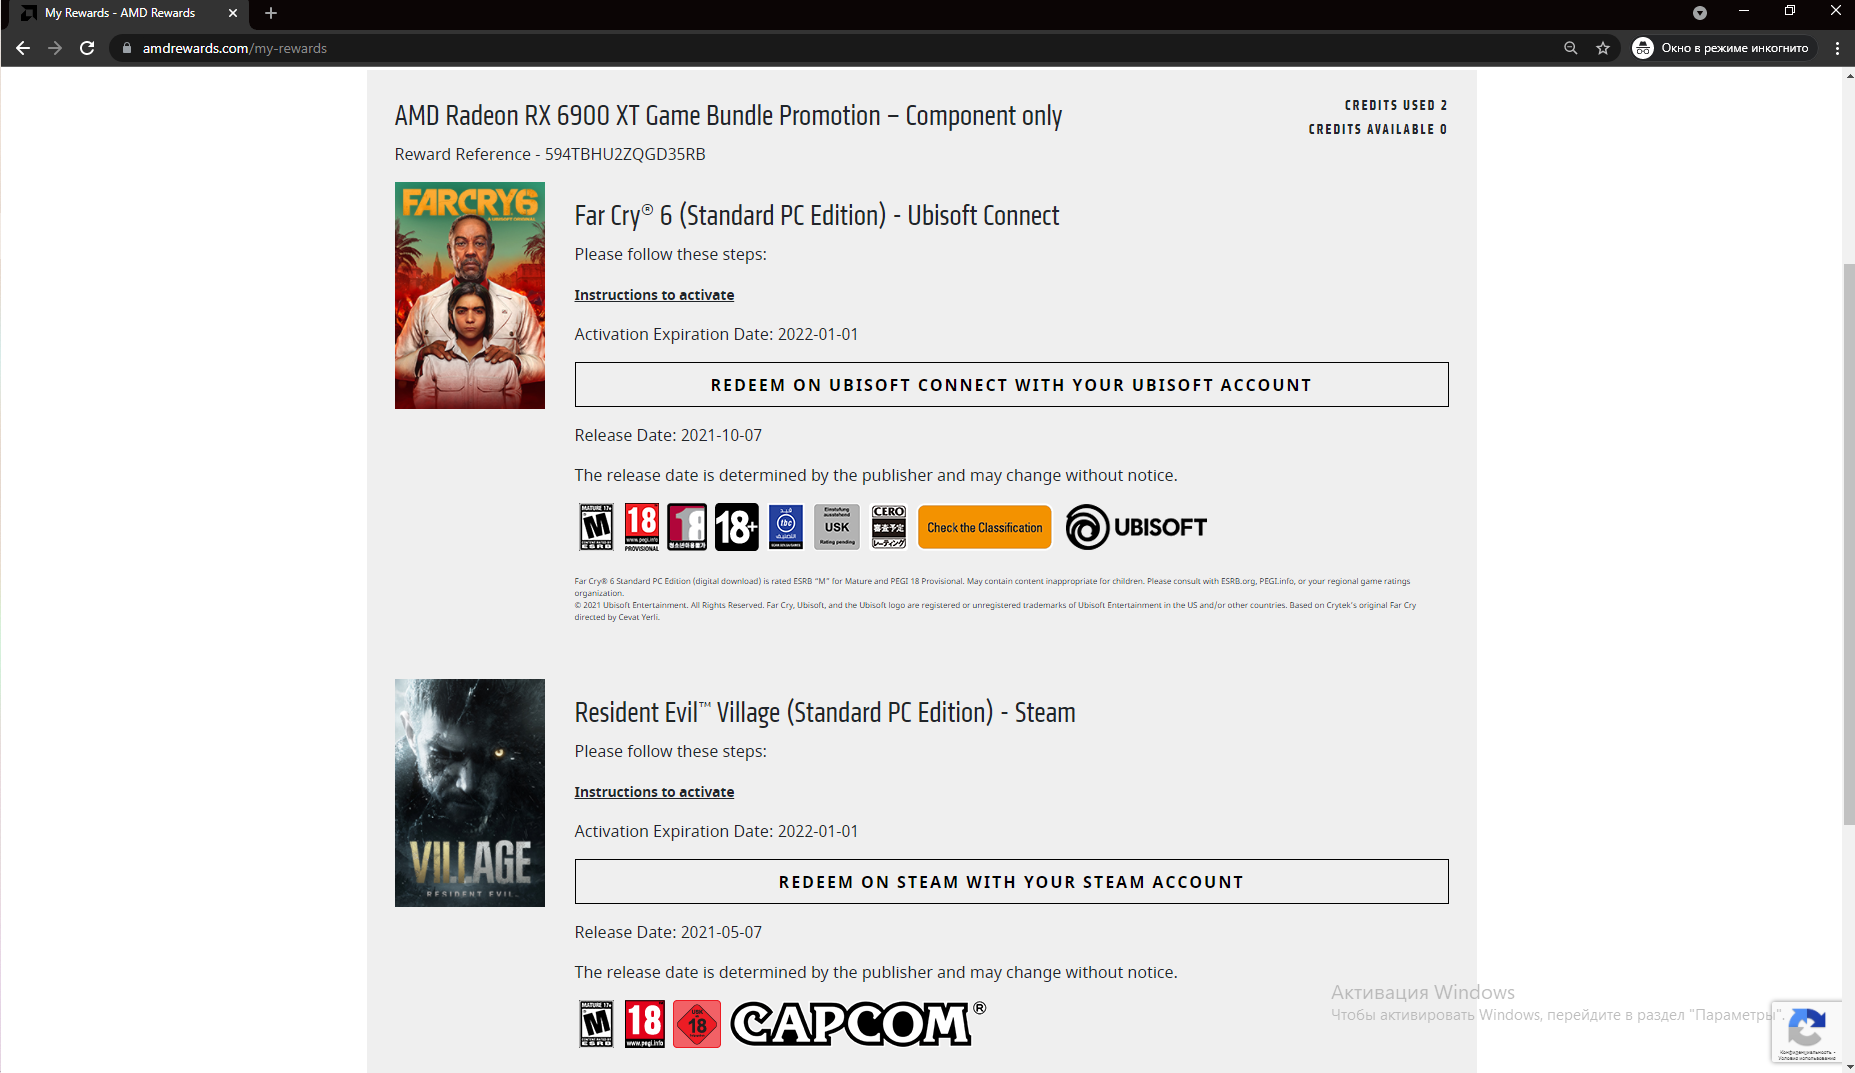Click the ESRB Mature icon for Resident Evil Village
This screenshot has height=1073, width=1855.
pos(597,1024)
